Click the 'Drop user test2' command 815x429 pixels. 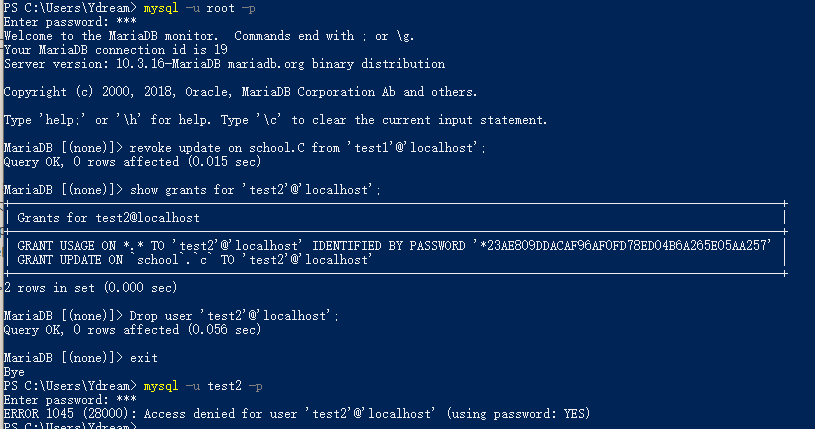point(234,316)
